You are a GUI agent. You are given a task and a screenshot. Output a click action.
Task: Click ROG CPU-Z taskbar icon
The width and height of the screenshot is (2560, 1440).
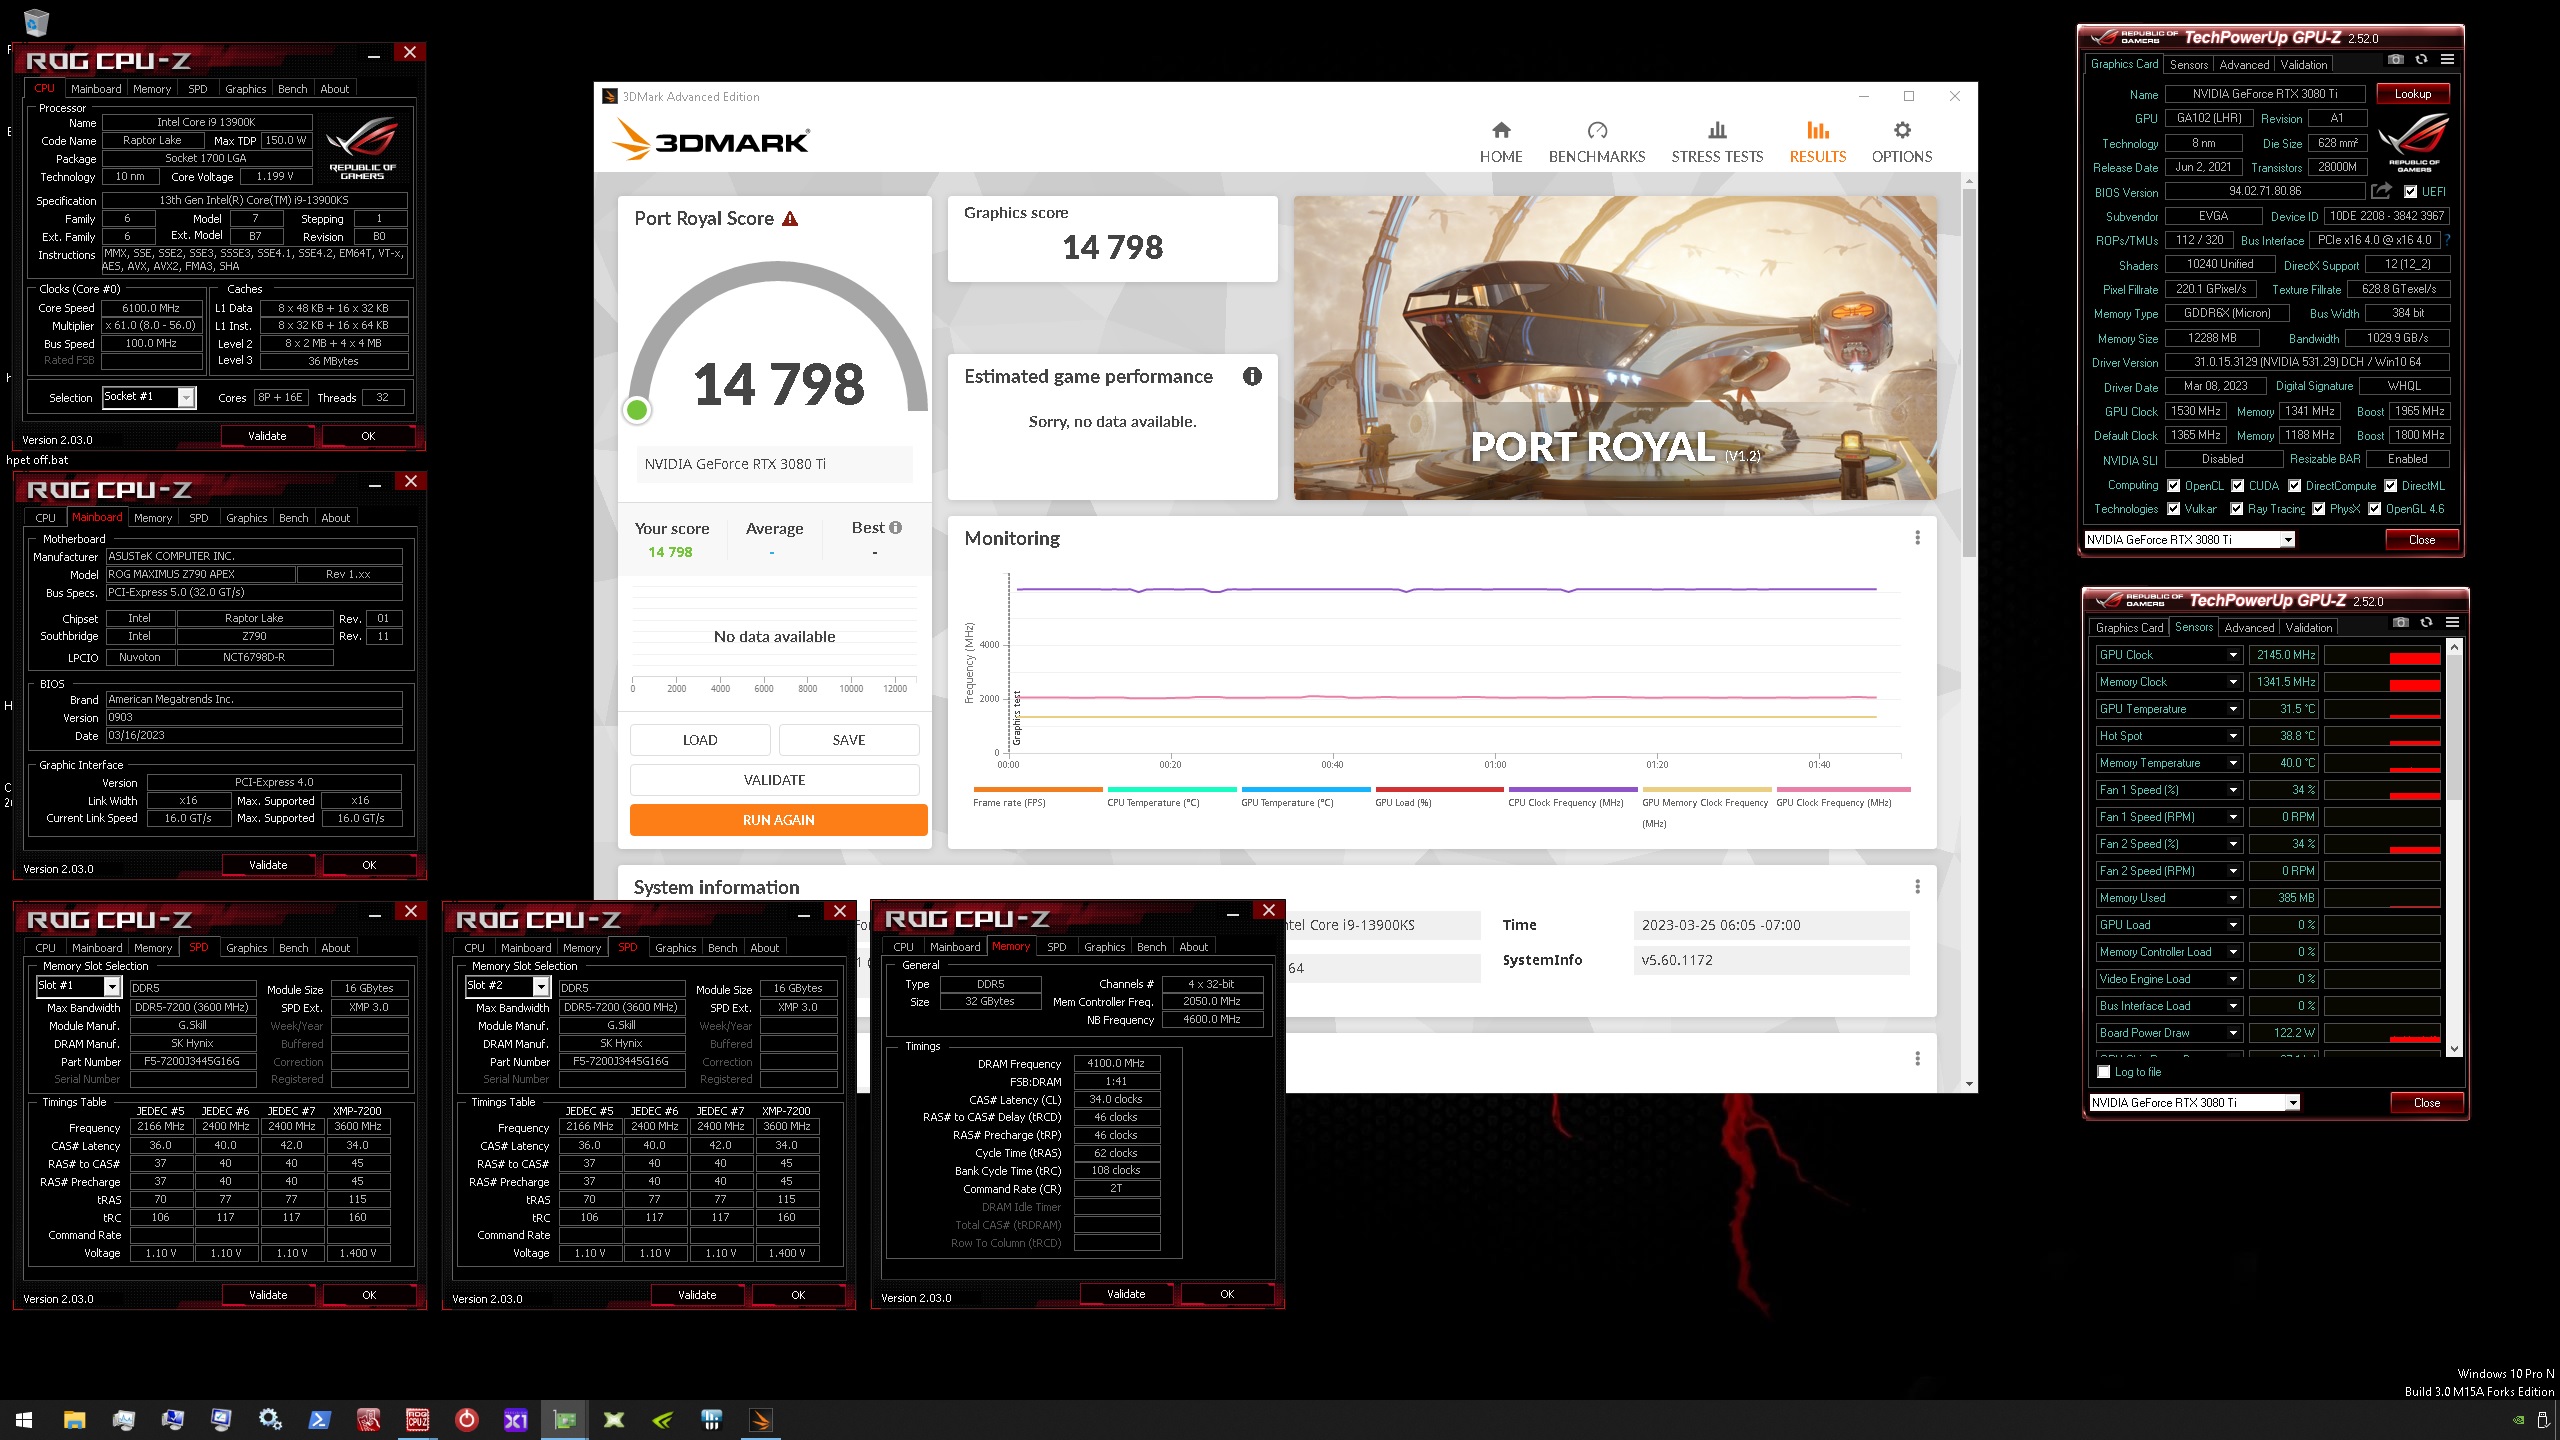point(417,1420)
